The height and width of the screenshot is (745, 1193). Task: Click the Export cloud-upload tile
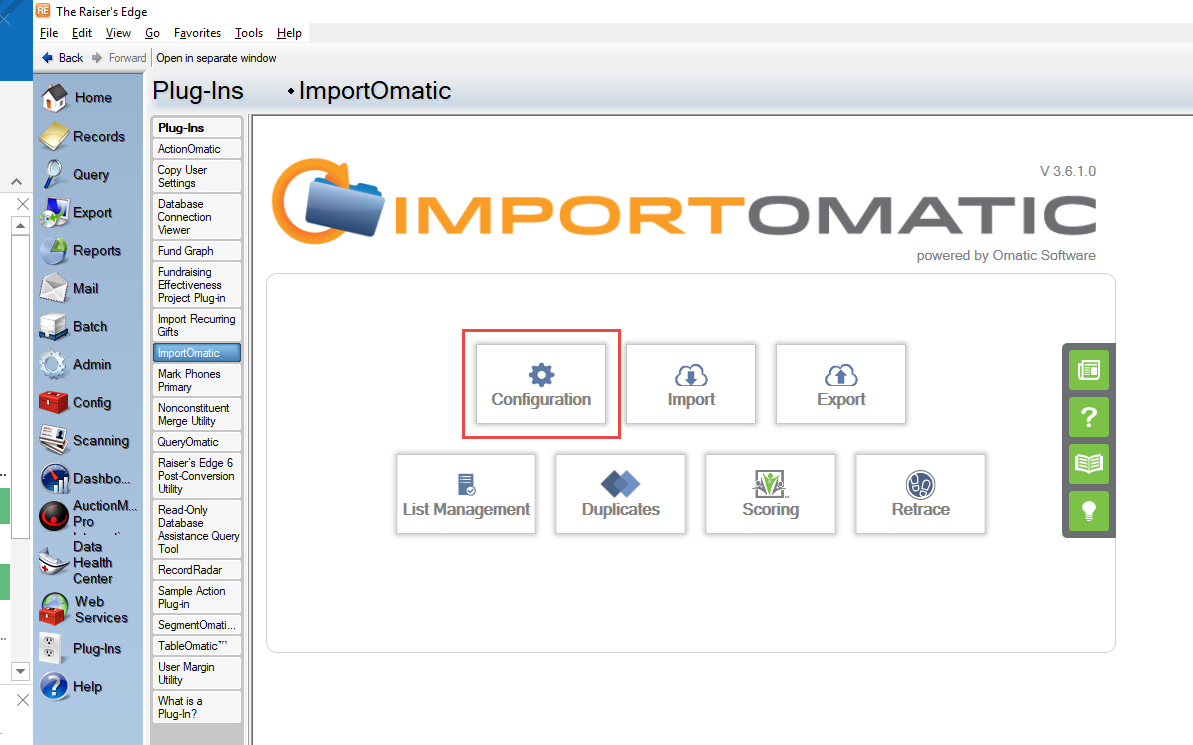click(x=840, y=384)
